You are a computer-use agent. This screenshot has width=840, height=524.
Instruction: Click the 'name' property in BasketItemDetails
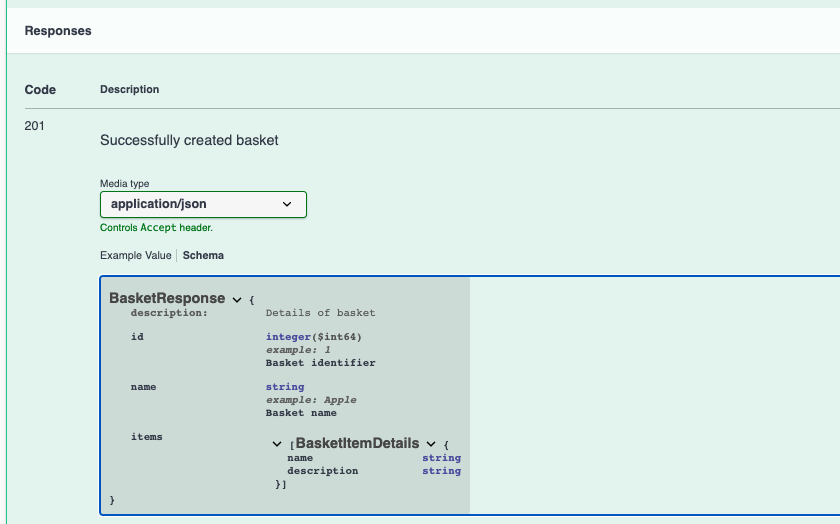tap(300, 458)
